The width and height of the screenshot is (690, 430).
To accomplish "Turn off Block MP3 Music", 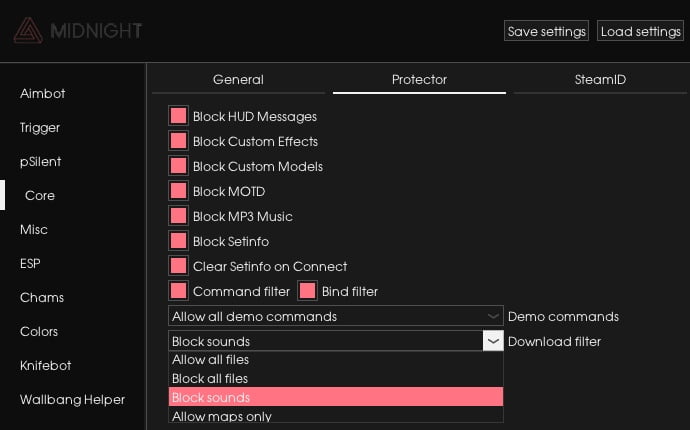I will click(178, 216).
